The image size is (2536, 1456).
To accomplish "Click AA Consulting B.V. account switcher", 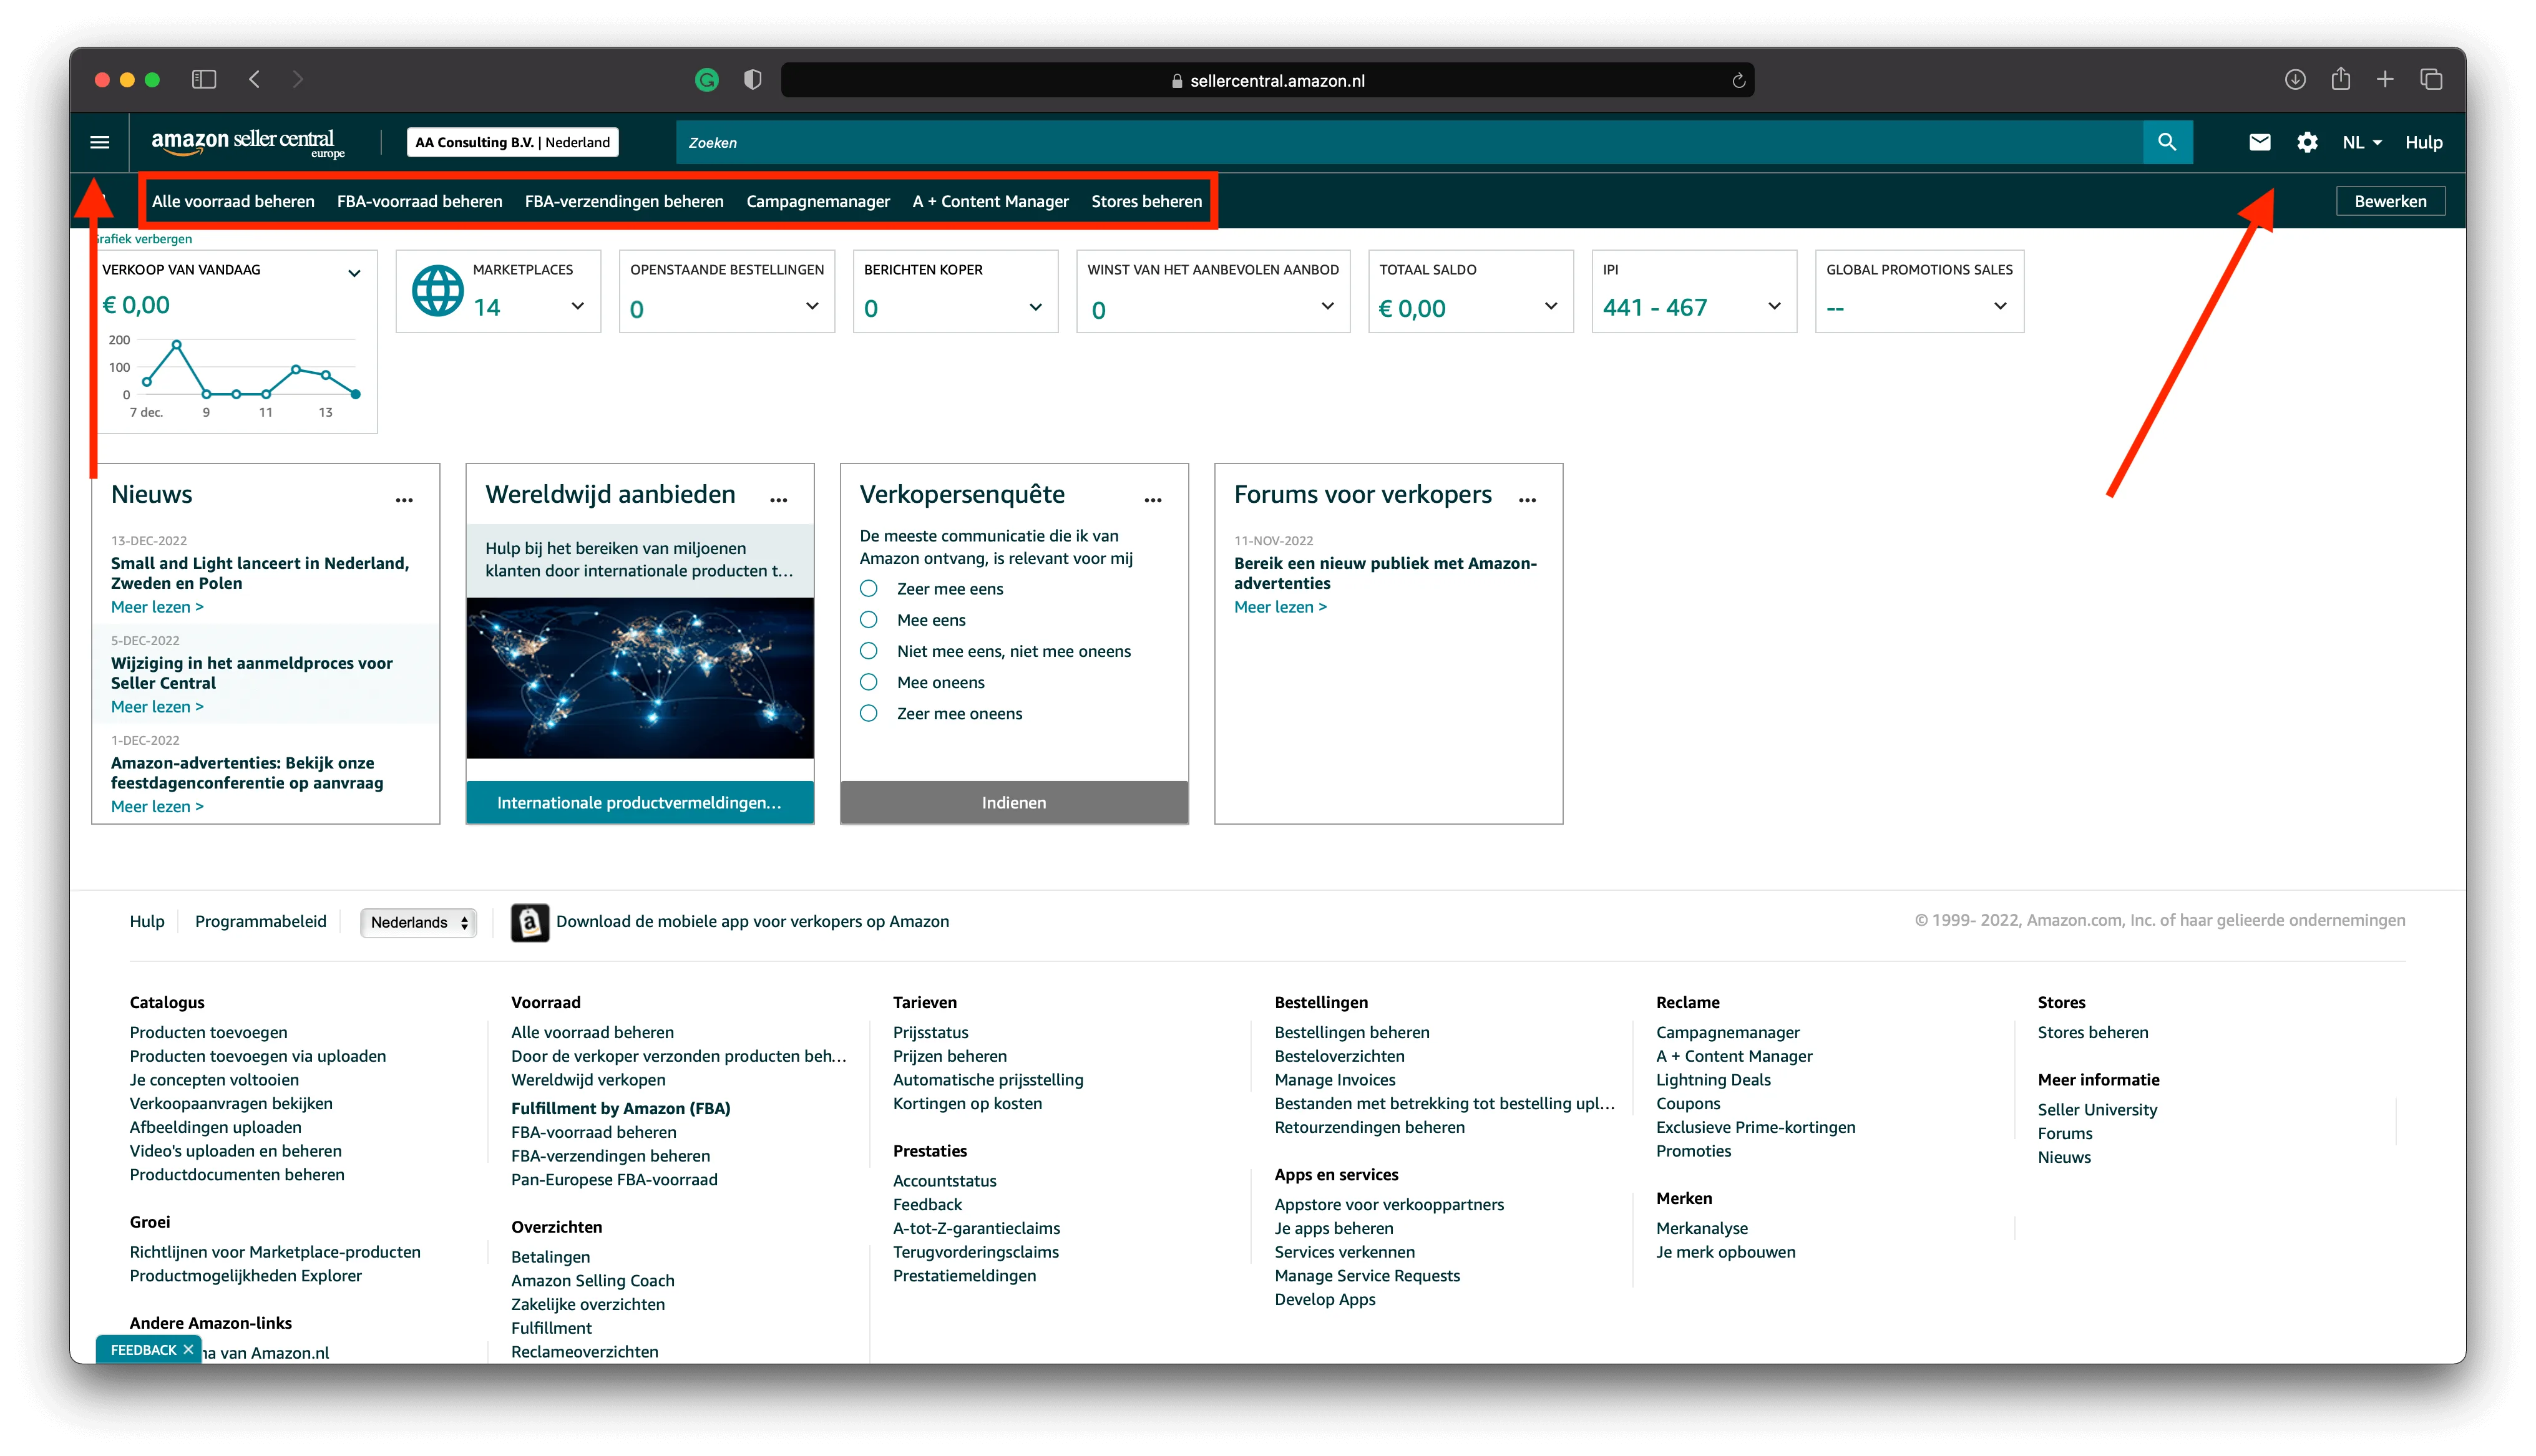I will (512, 142).
